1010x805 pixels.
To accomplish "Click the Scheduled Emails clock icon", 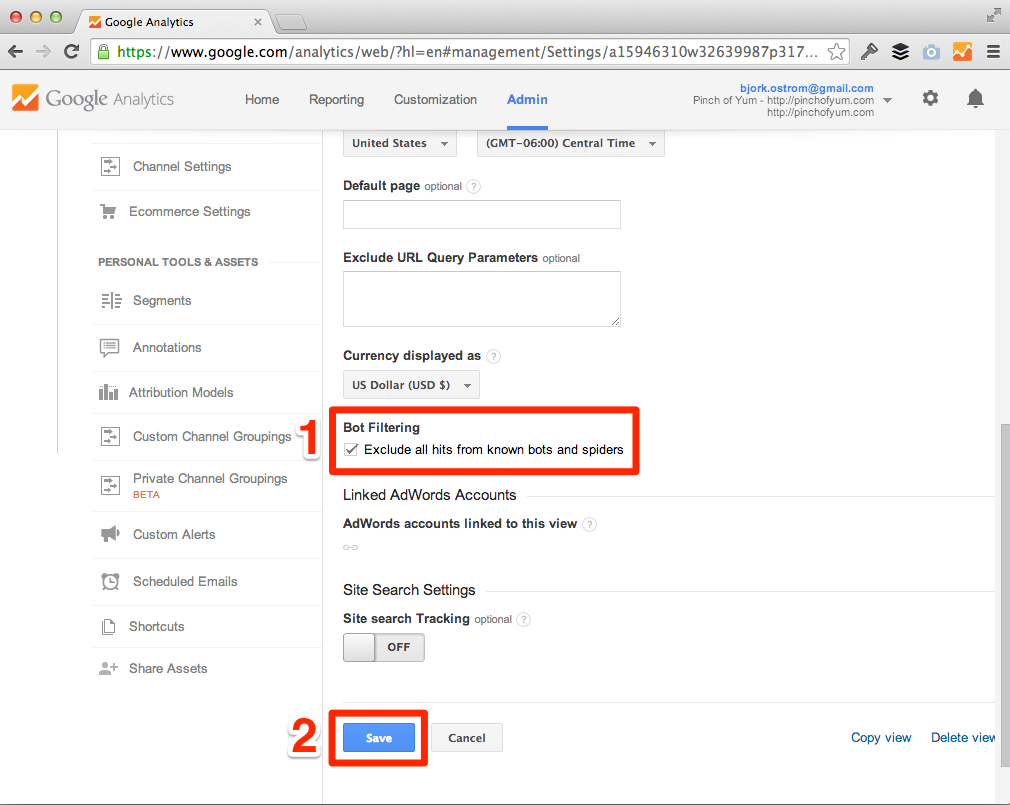I will (110, 582).
